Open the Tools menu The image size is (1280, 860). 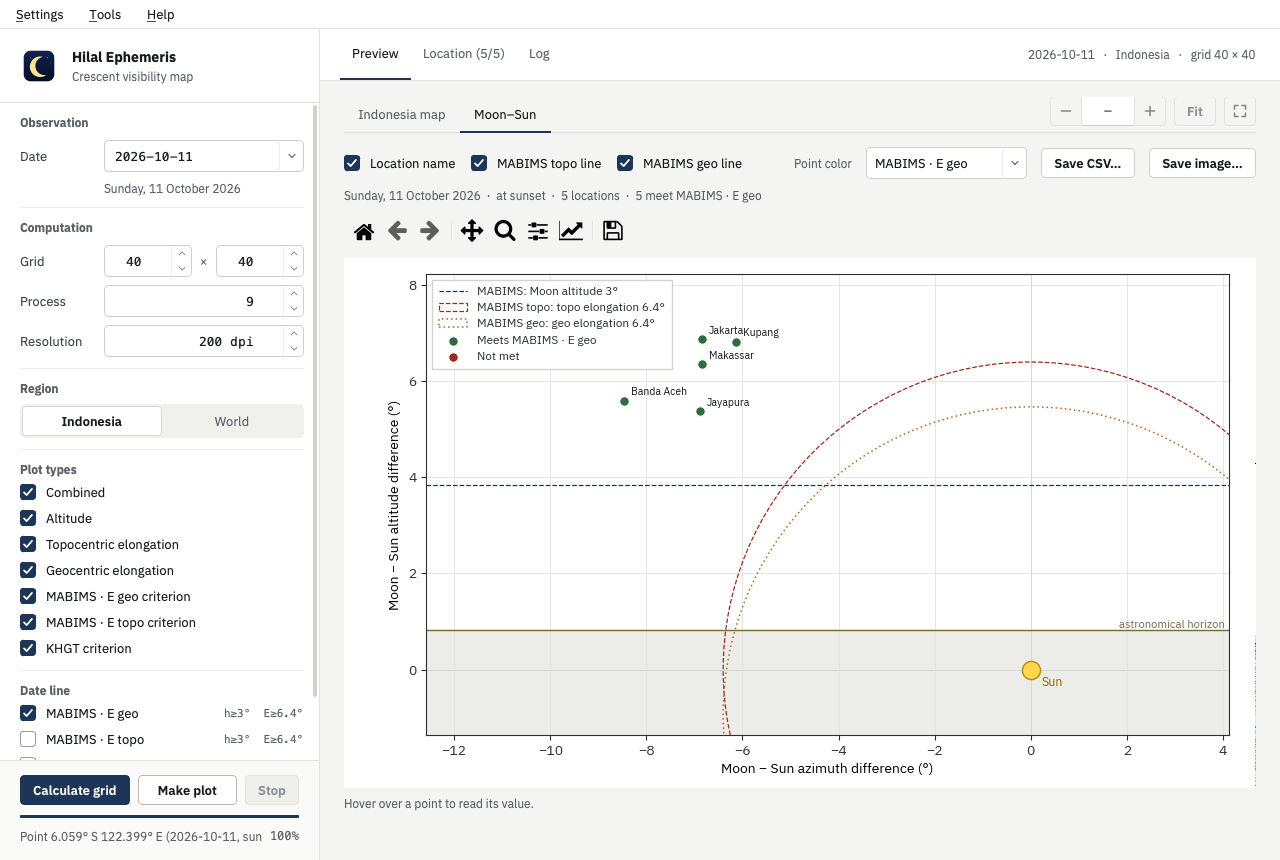pyautogui.click(x=105, y=14)
